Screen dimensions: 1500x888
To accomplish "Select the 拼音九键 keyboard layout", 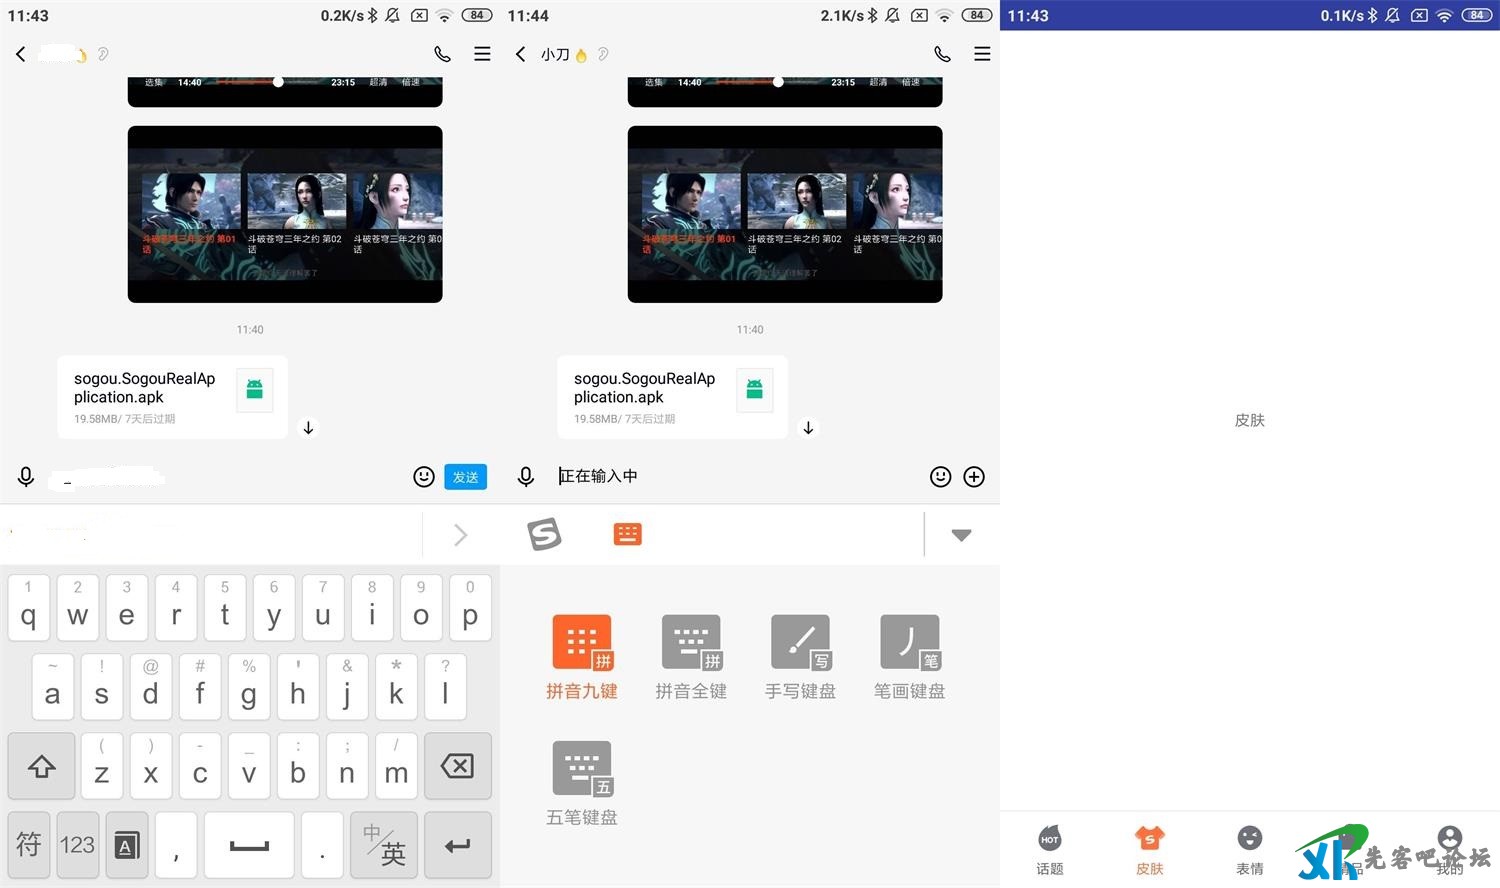I will coord(582,657).
